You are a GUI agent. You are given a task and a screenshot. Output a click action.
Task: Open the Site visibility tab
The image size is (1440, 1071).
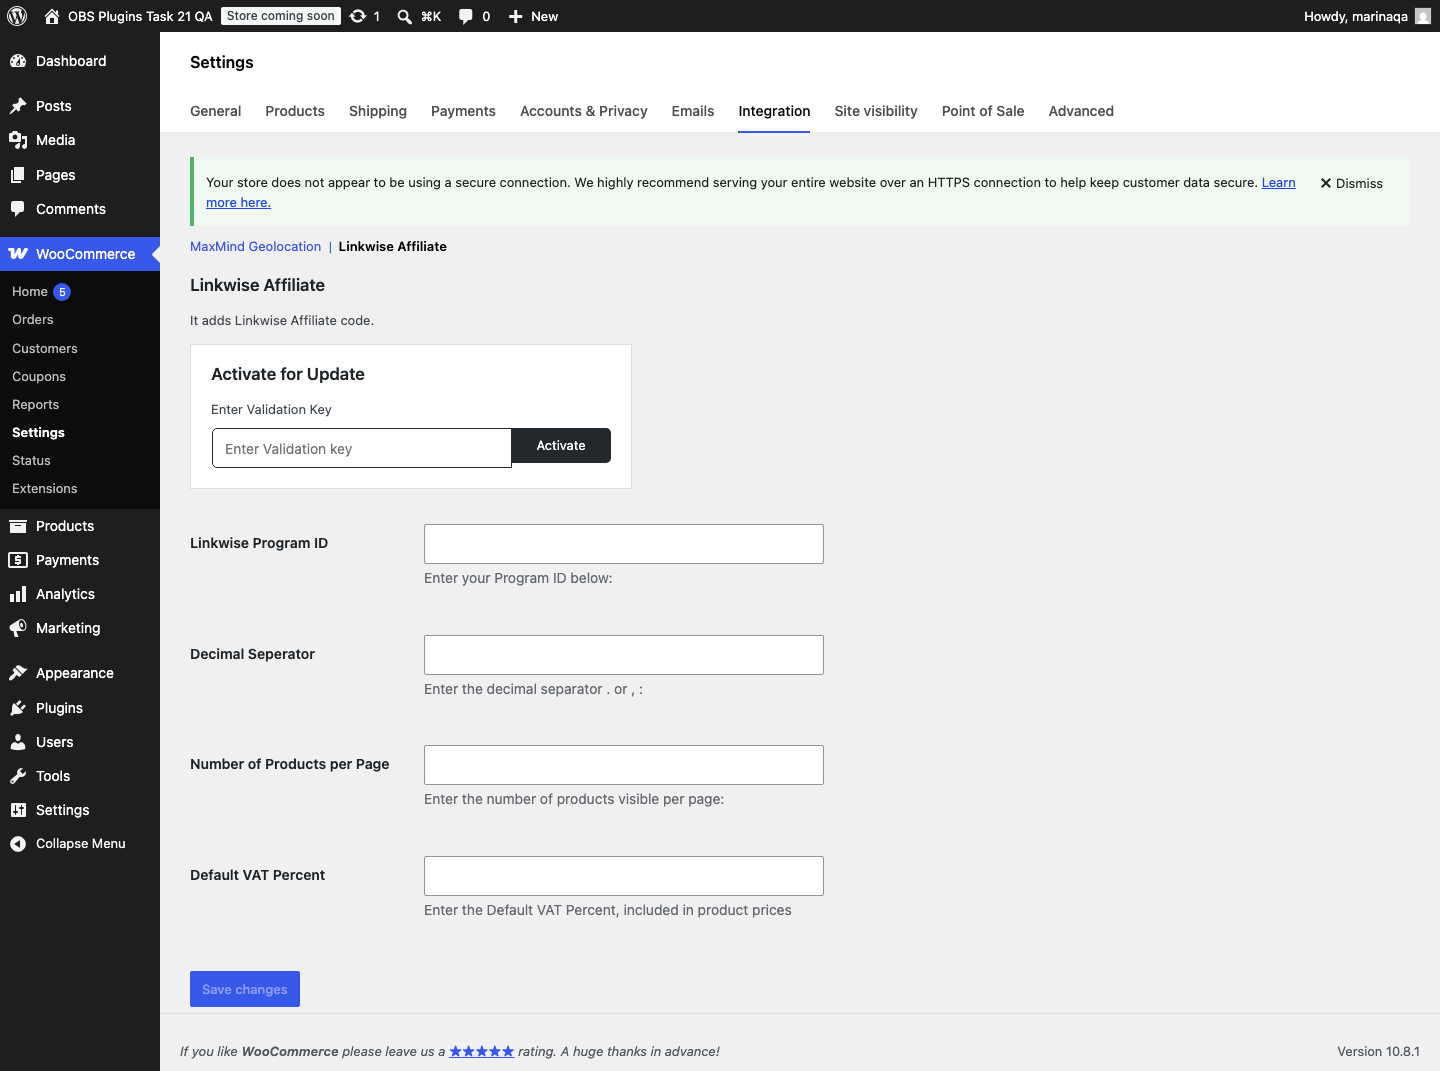pos(876,111)
